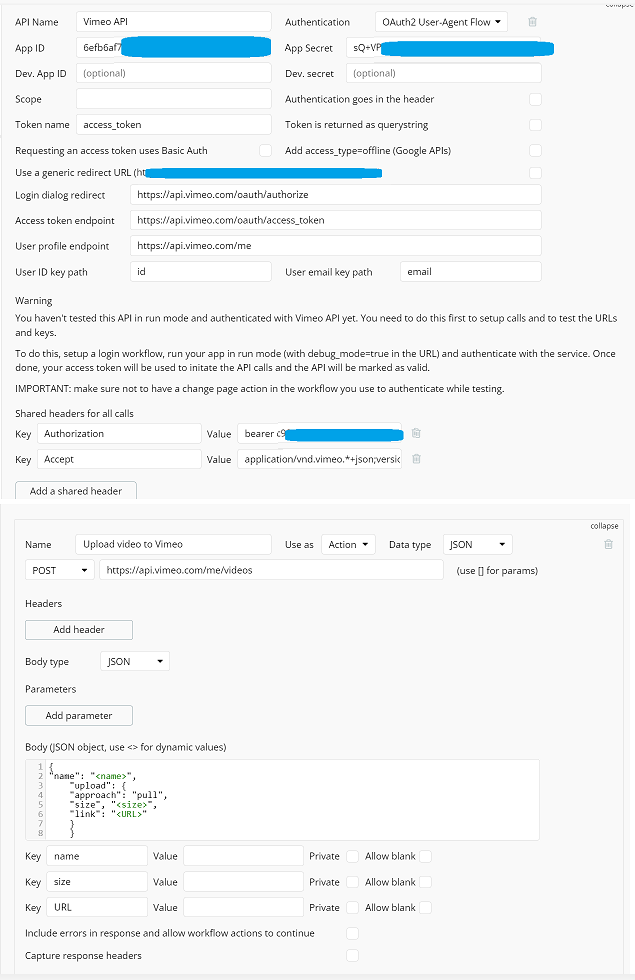Click the Add parameter button
The width and height of the screenshot is (635, 980).
tap(79, 716)
